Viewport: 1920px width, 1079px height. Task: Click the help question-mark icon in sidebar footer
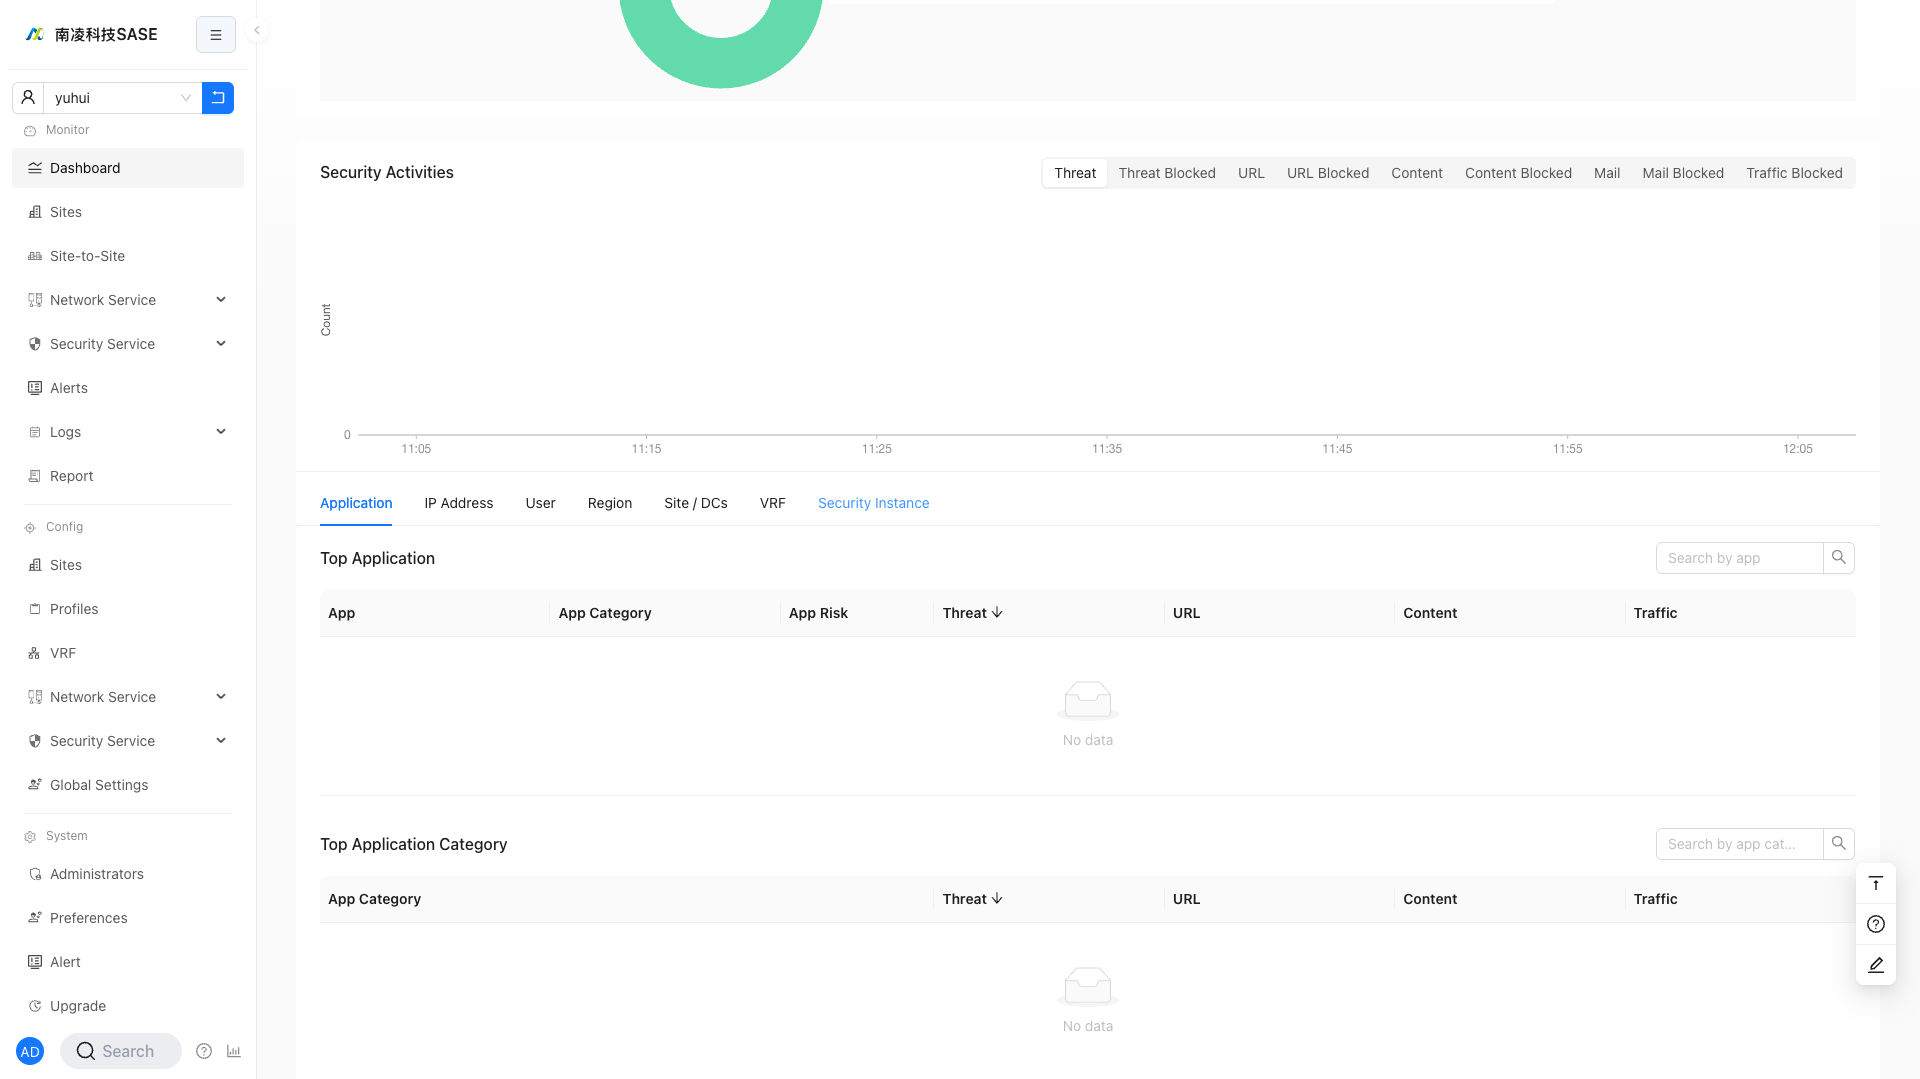tap(204, 1051)
